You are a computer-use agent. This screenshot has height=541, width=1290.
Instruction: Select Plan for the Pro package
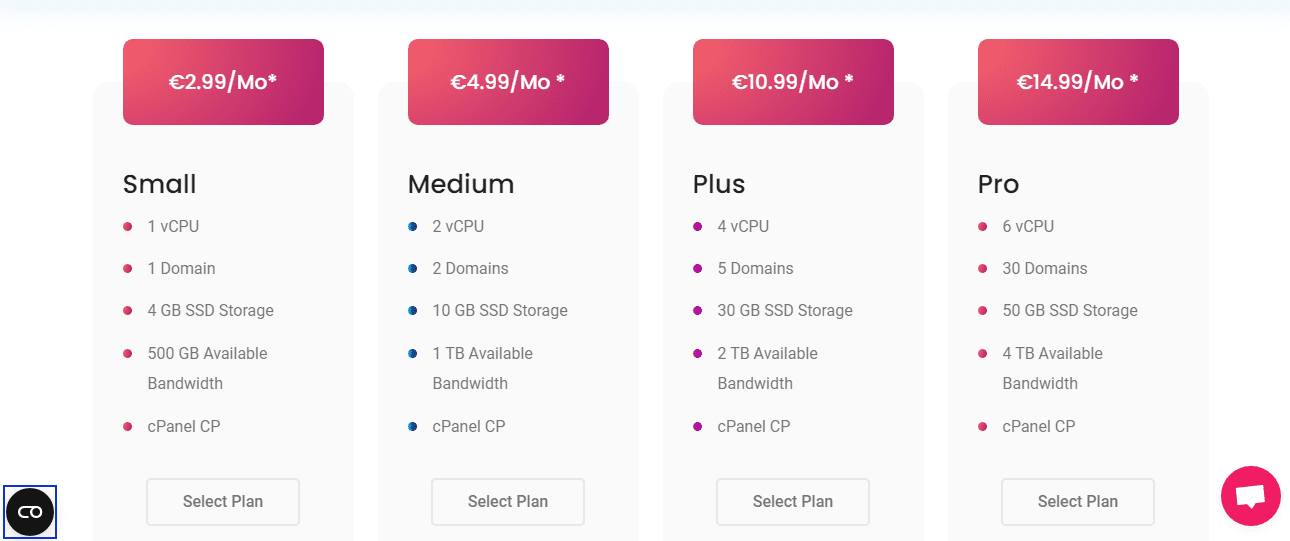[1078, 502]
